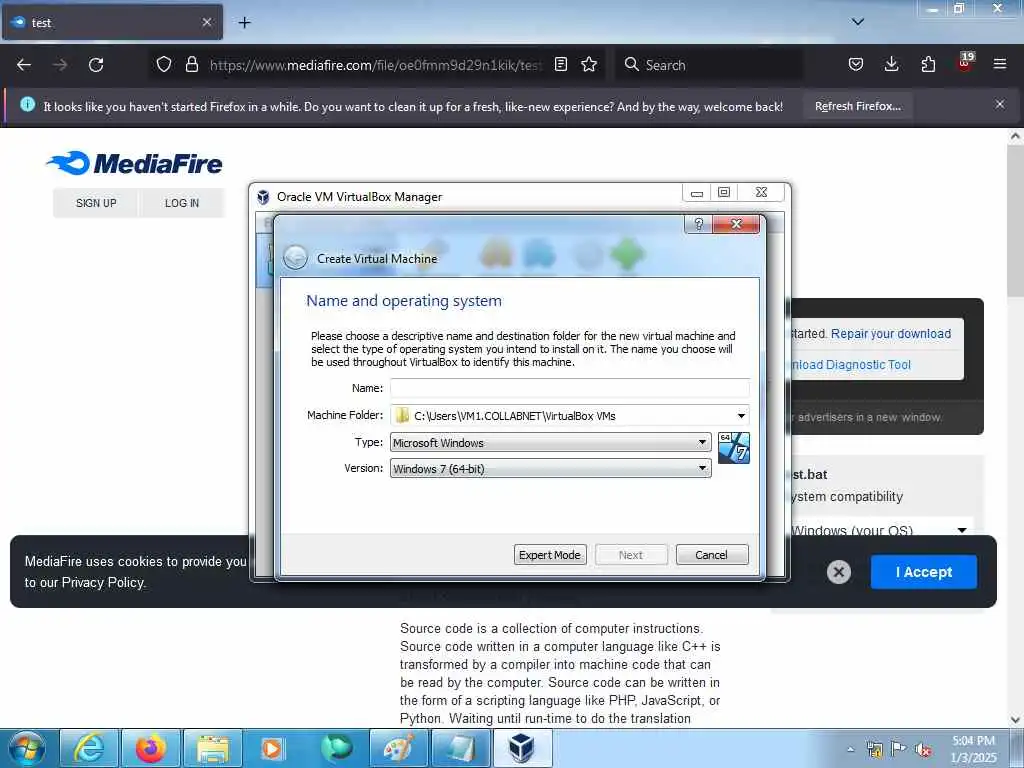Toggle reader view in the address bar
This screenshot has height=768, width=1024.
[560, 64]
